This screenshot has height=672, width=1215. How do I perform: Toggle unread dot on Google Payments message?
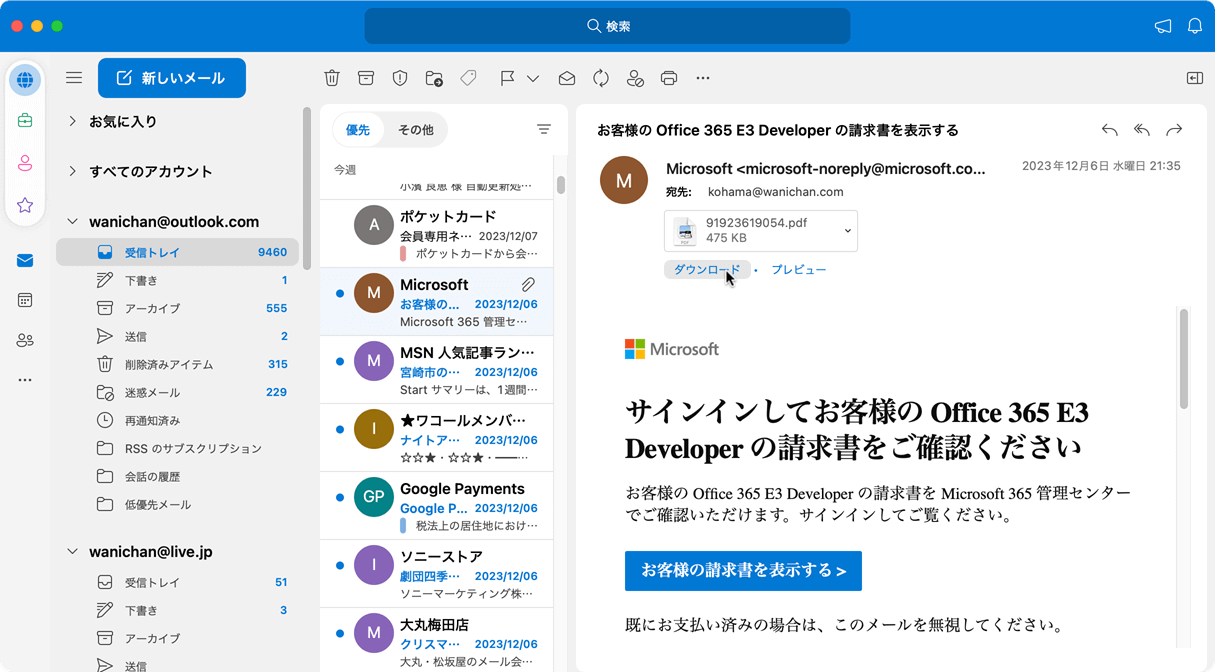340,498
